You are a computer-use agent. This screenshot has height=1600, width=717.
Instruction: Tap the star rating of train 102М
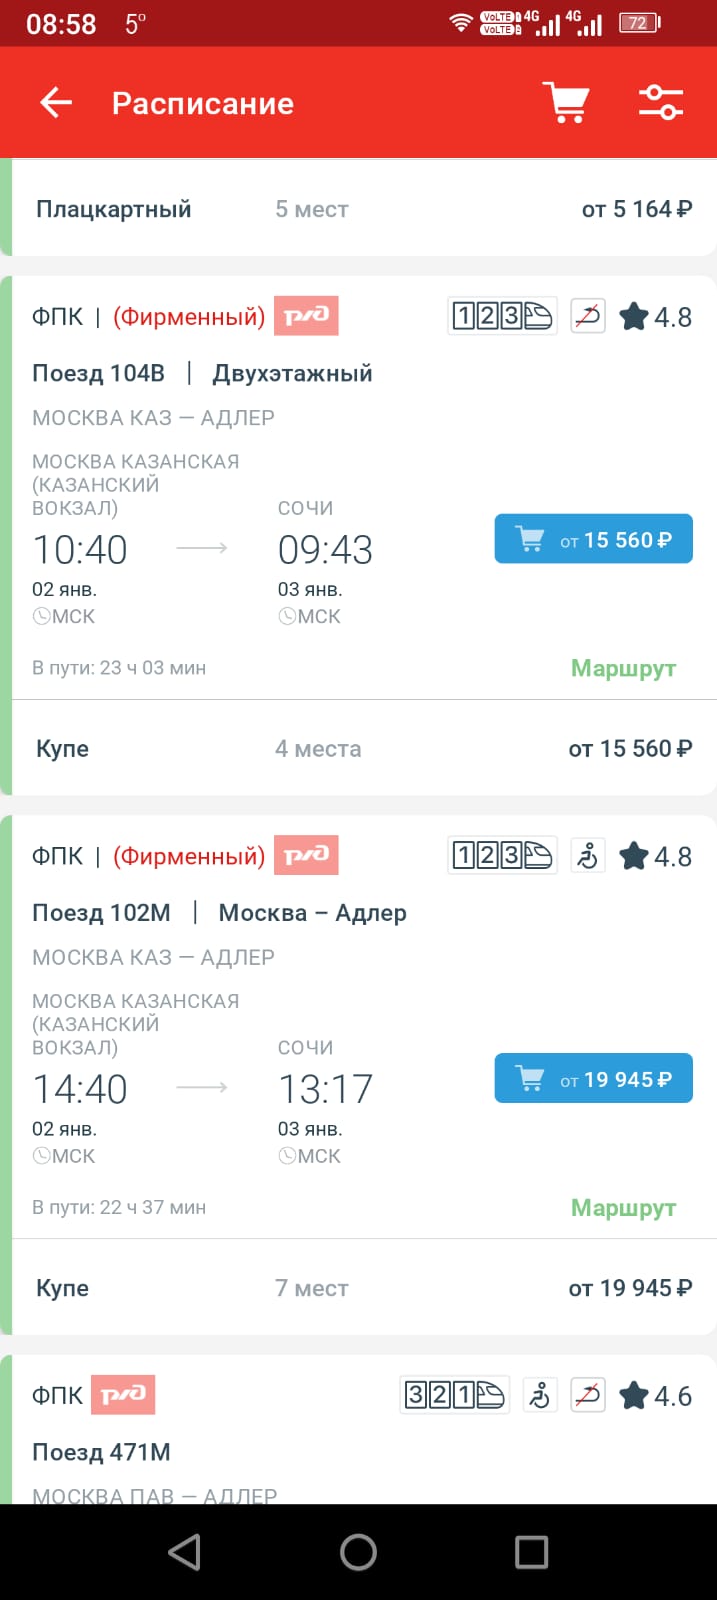click(x=655, y=856)
